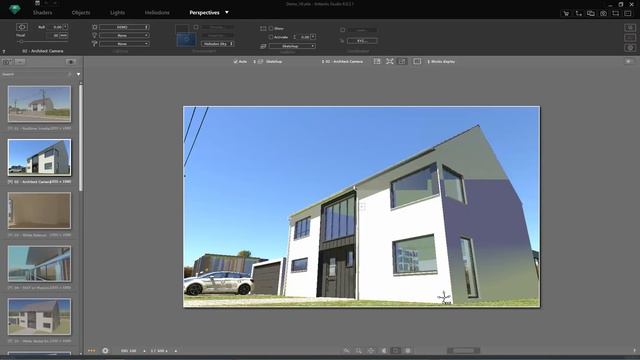Enable the Show clipping box checkbox
Viewport: 640px width, 360px height.
click(271, 29)
